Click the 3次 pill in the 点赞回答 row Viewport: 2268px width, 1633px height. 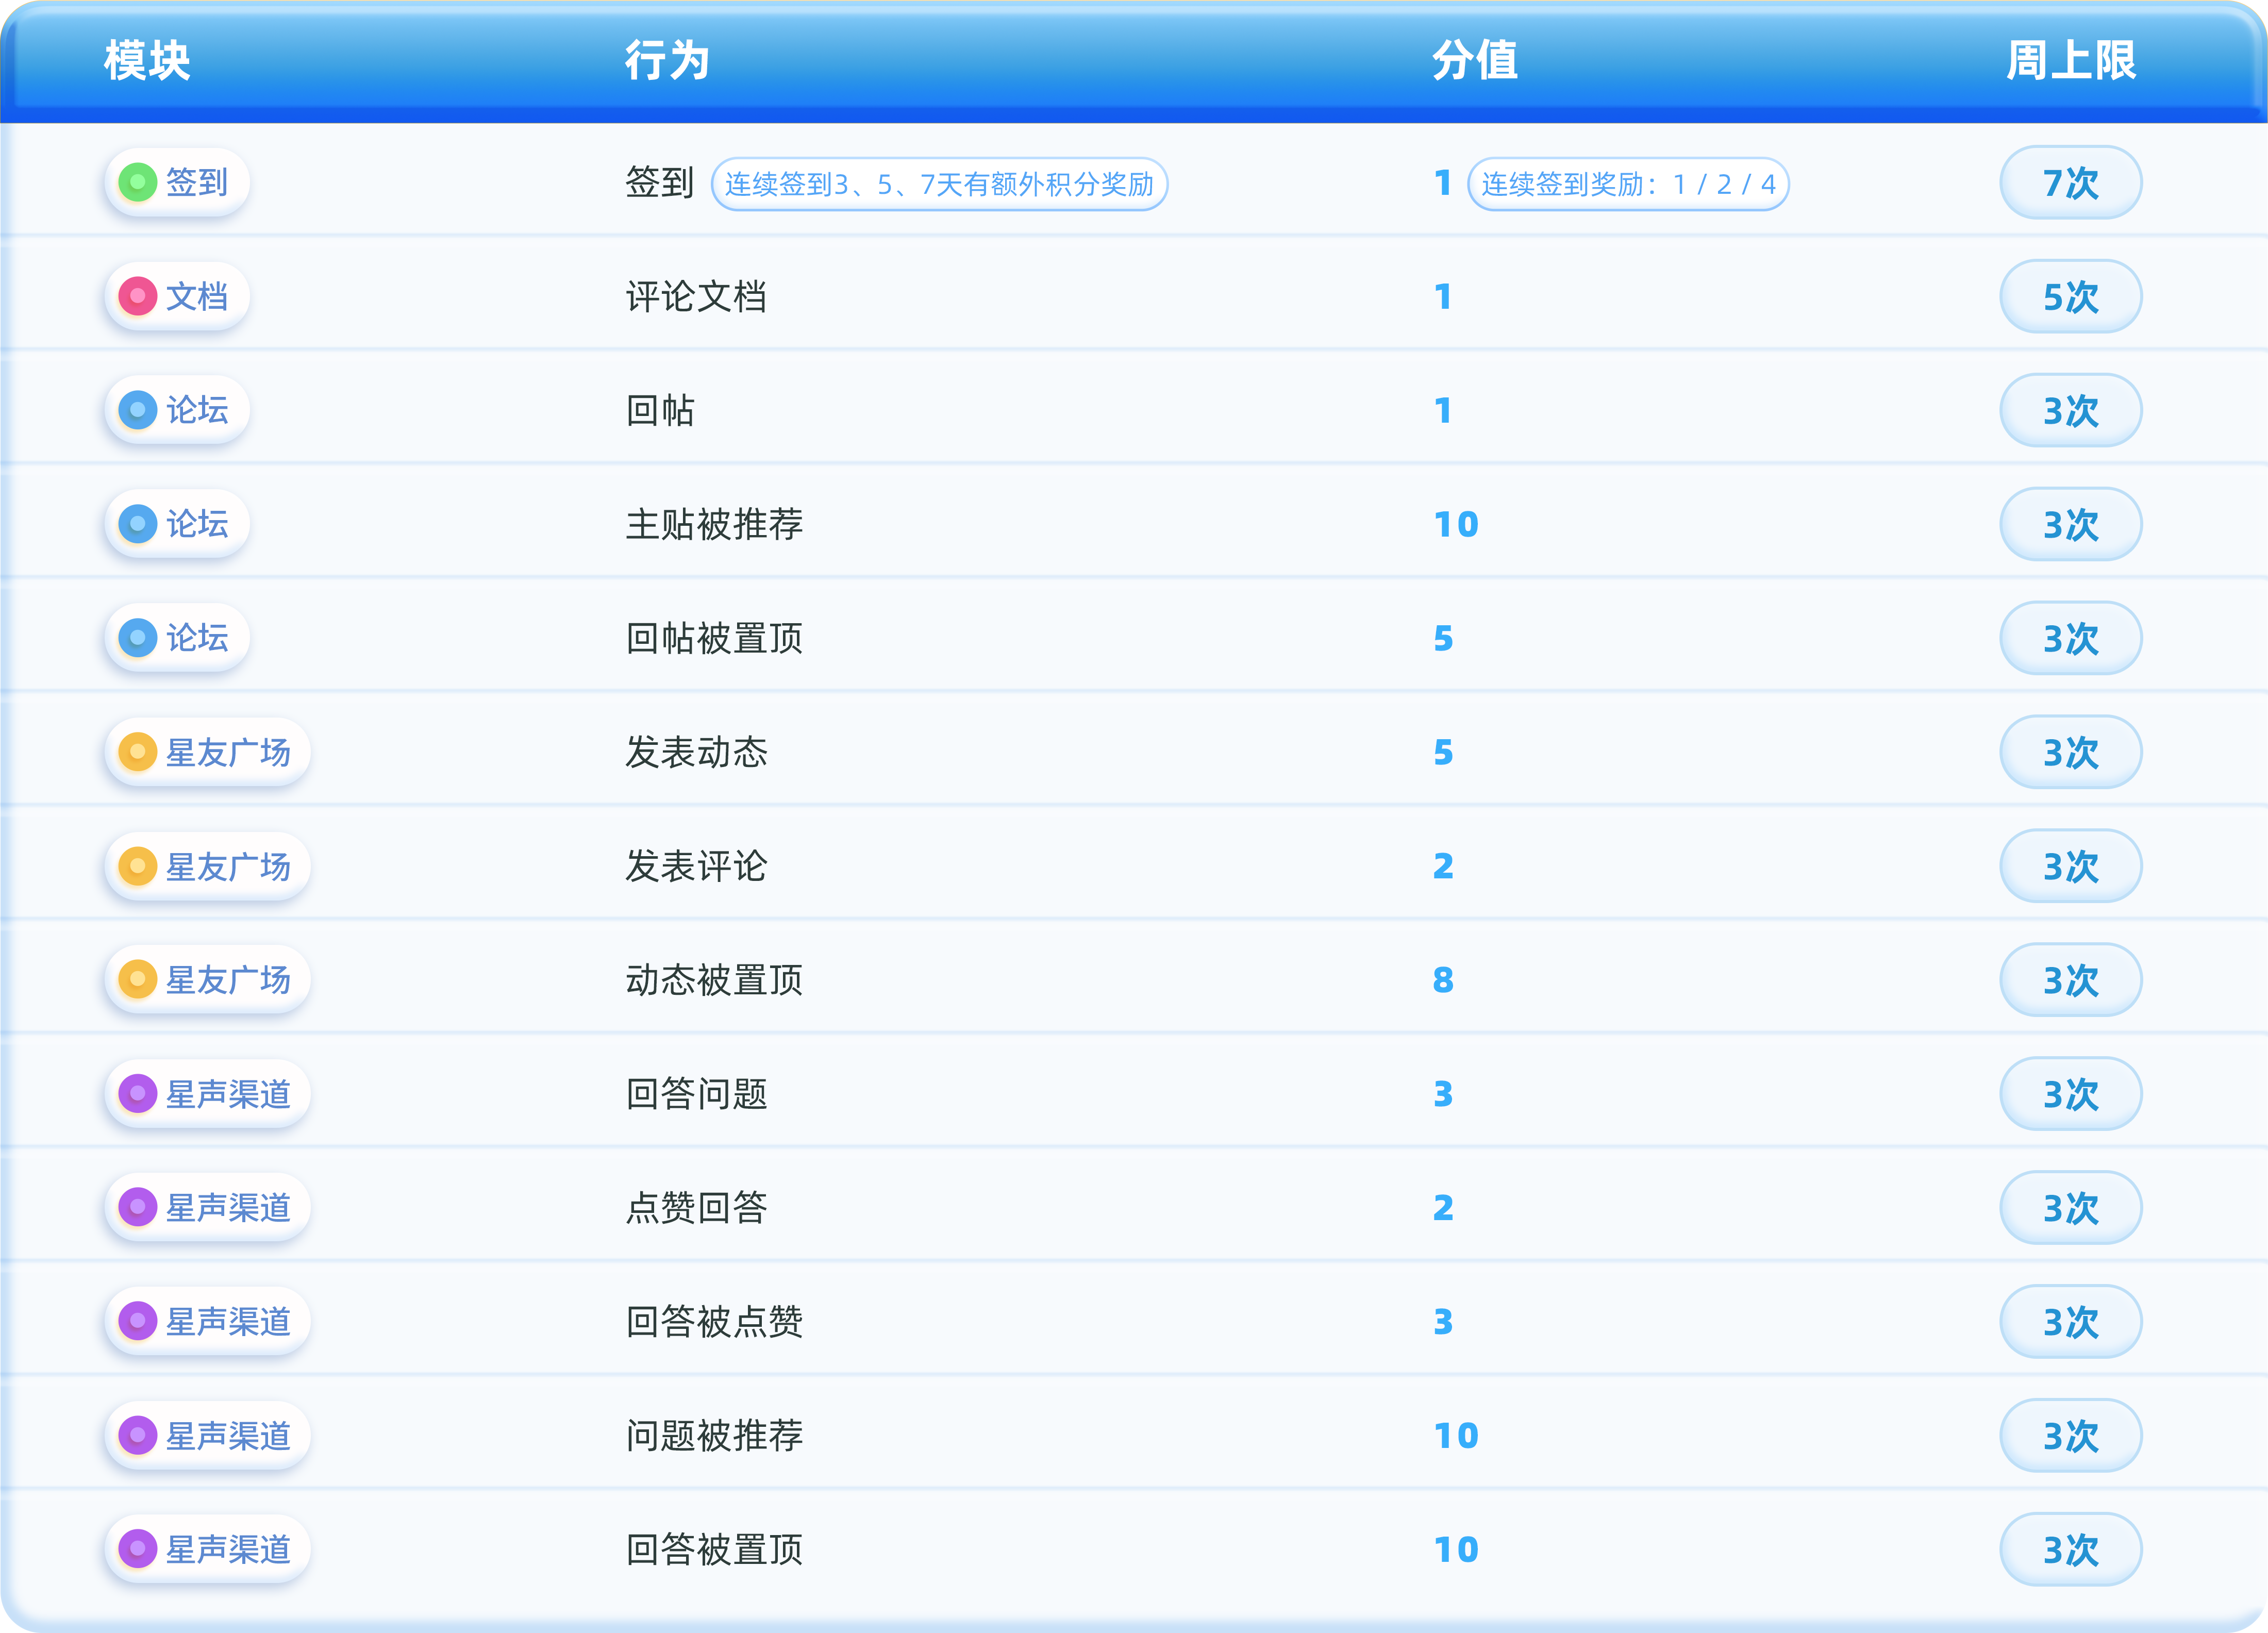pyautogui.click(x=2071, y=1209)
